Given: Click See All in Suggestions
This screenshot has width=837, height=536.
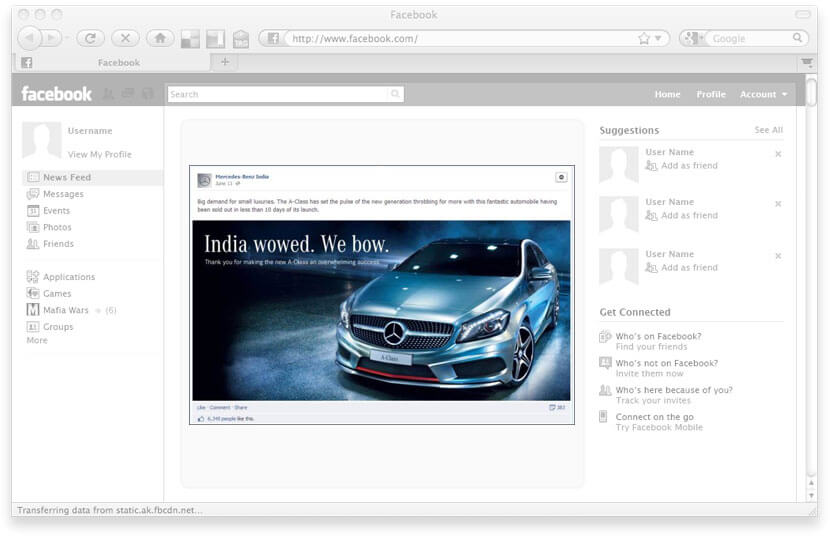Looking at the screenshot, I should click(768, 130).
